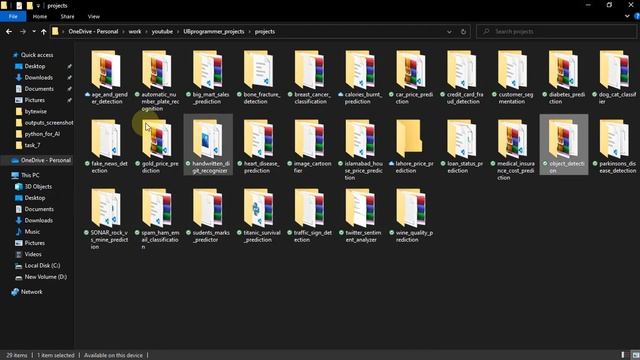Viewport: 640px width, 360px height.
Task: Select the fake_news_detection folder
Action: point(106,146)
